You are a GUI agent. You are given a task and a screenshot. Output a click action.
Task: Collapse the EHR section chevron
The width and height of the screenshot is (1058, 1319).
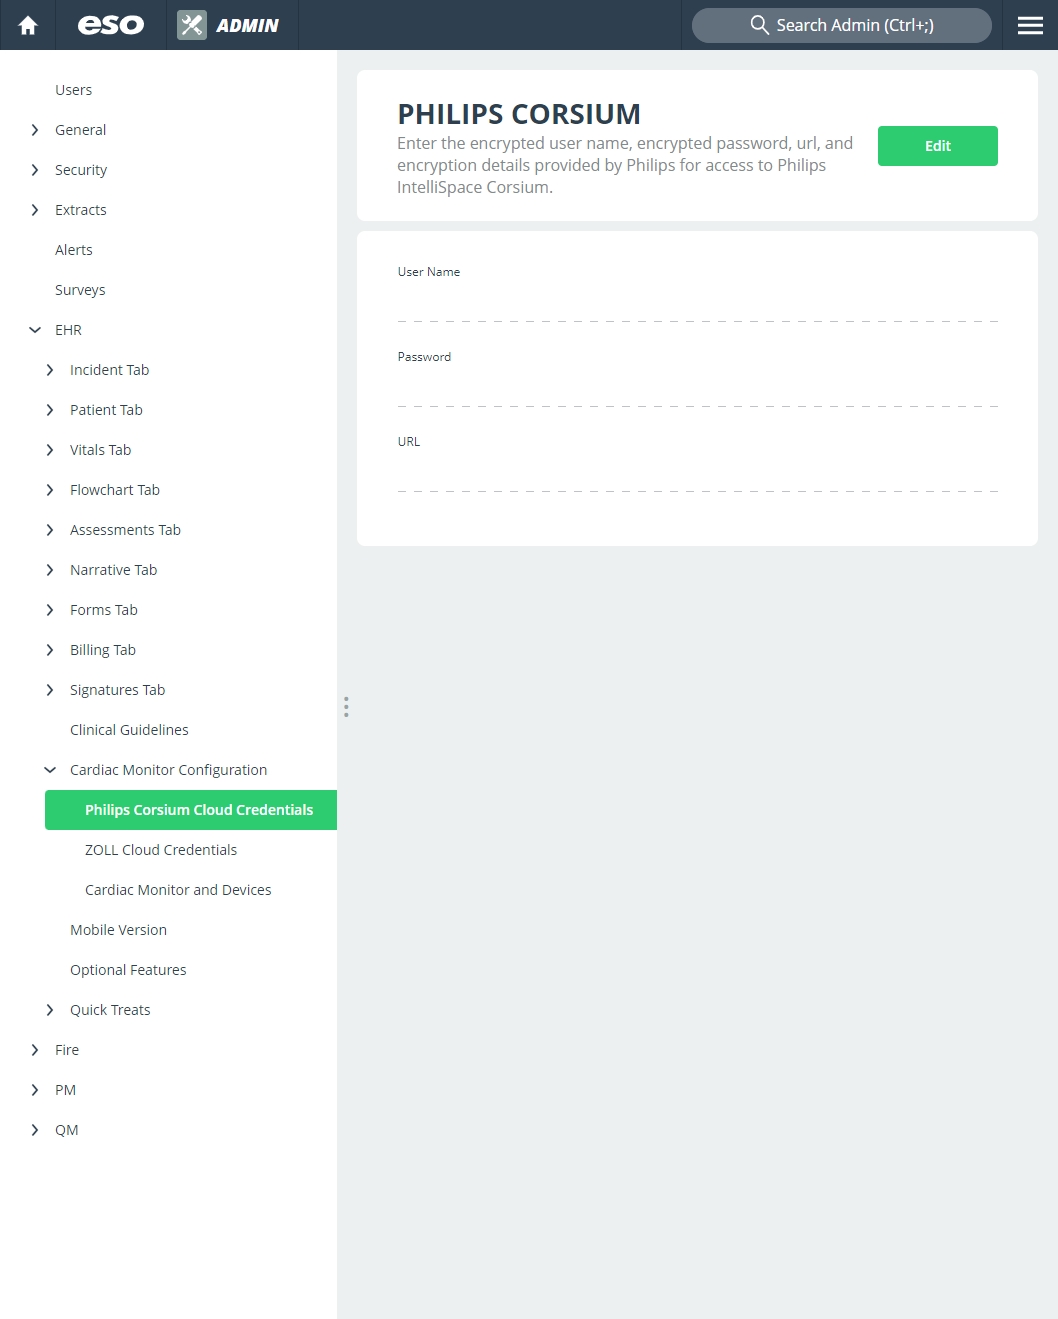tap(35, 330)
